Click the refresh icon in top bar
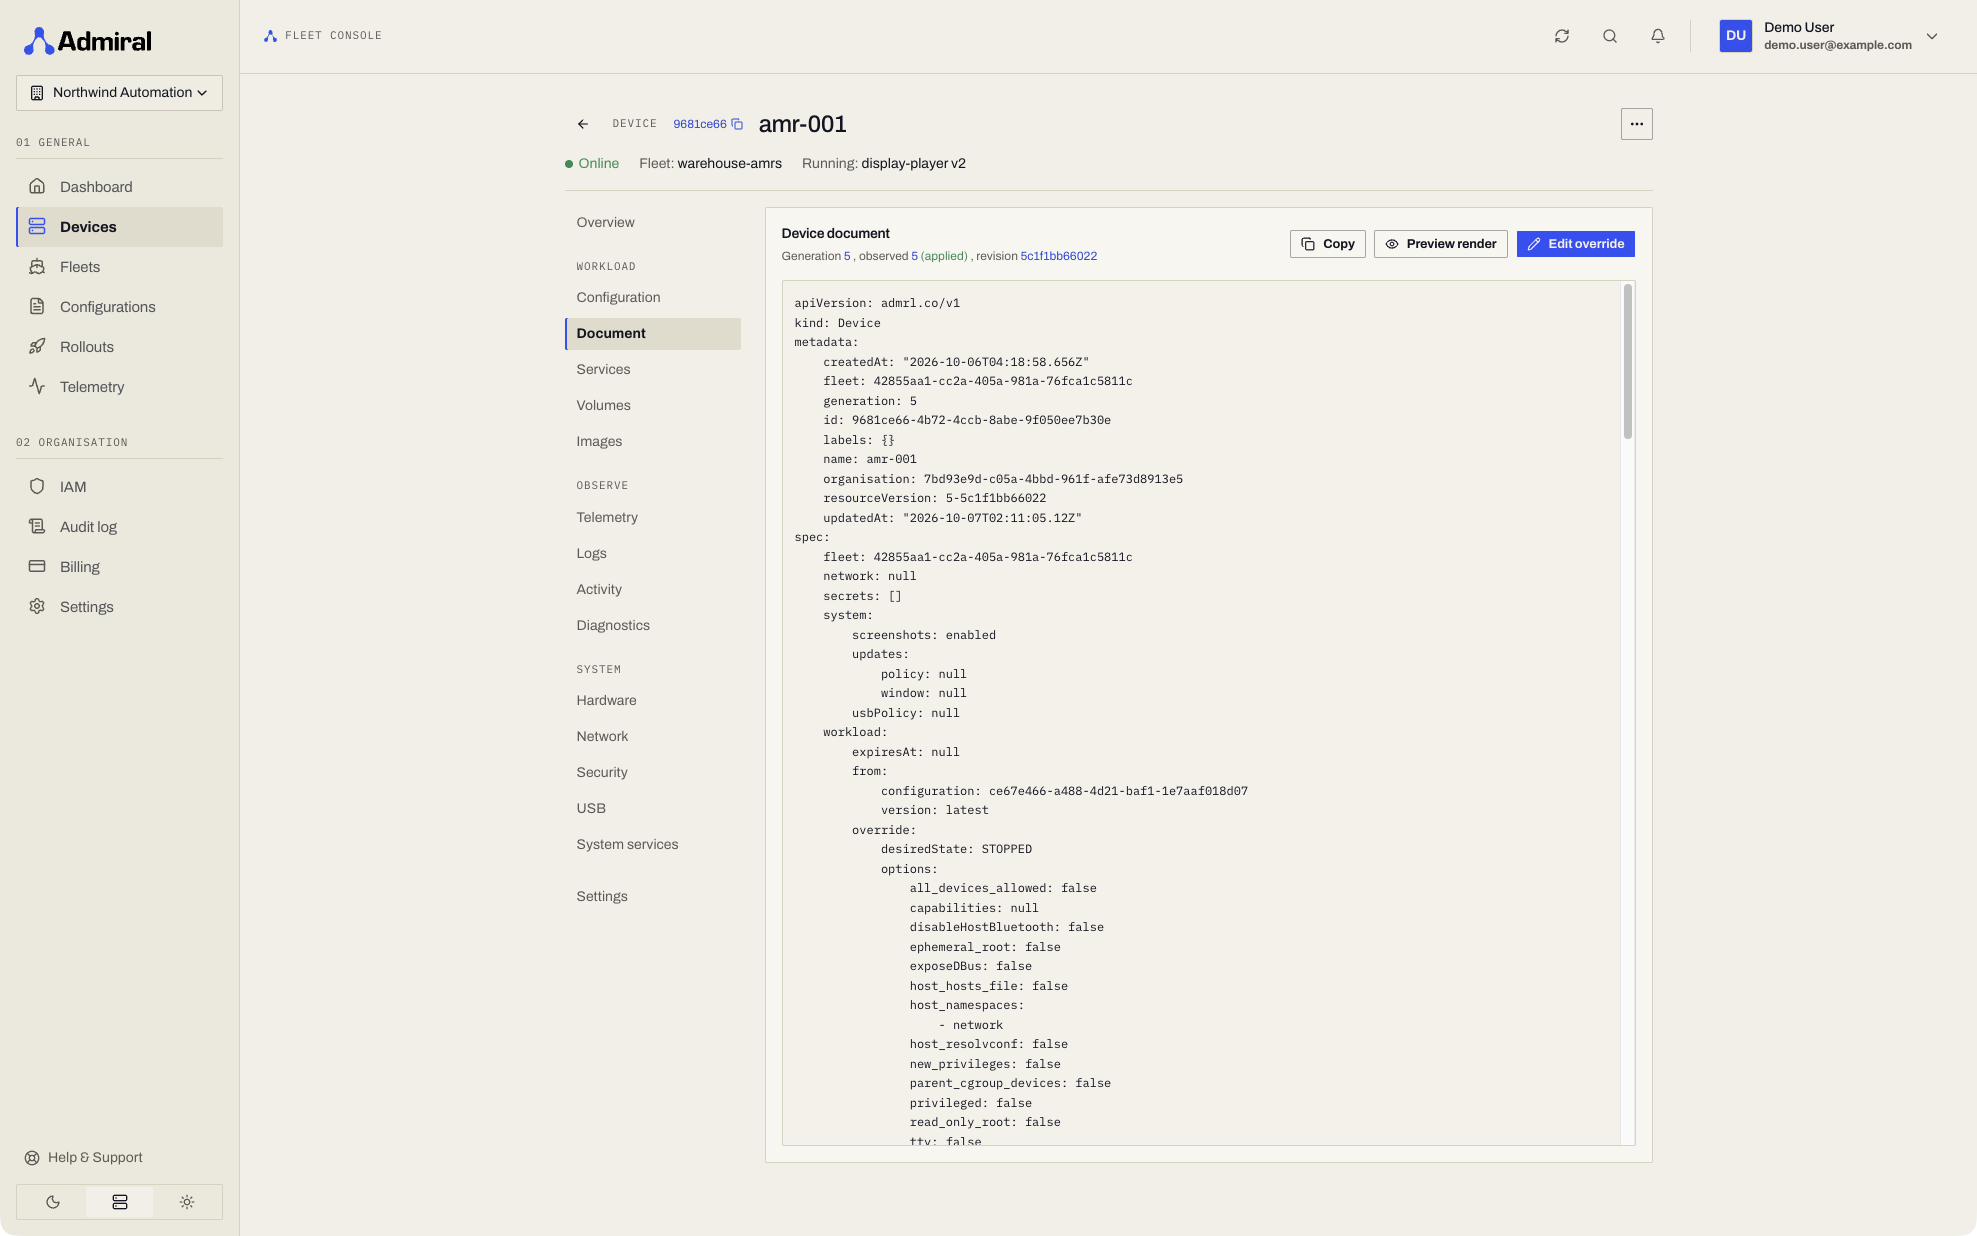The width and height of the screenshot is (1977, 1236). click(x=1562, y=36)
